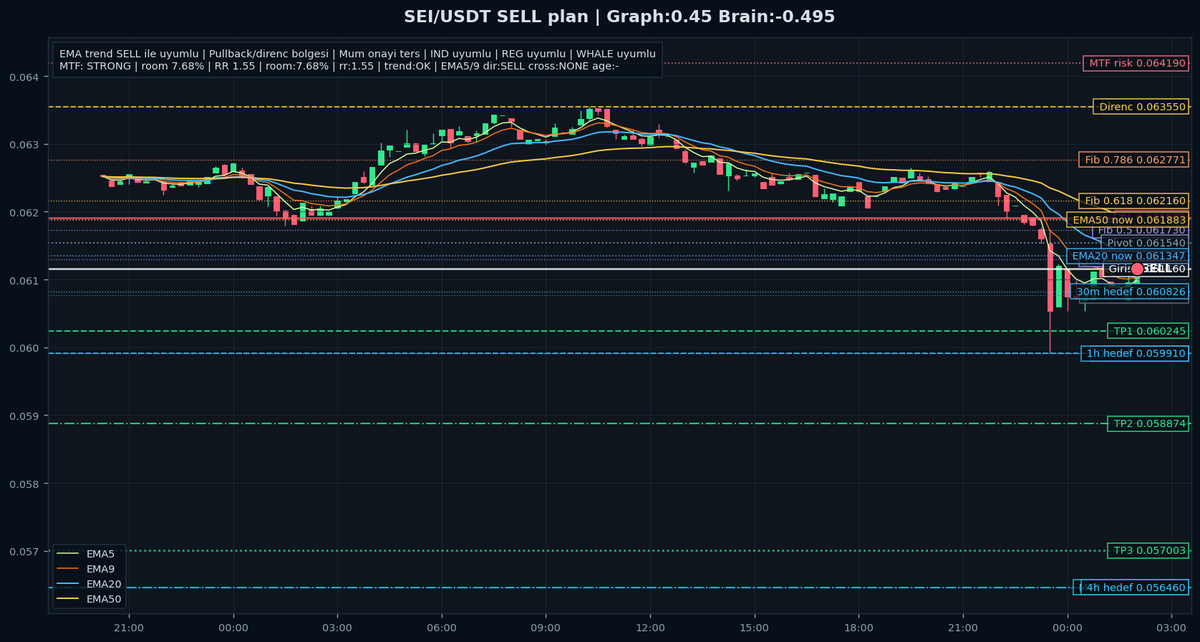Select the Fib 0.618 0.062160 label
This screenshot has width=1200, height=642.
pos(1134,201)
